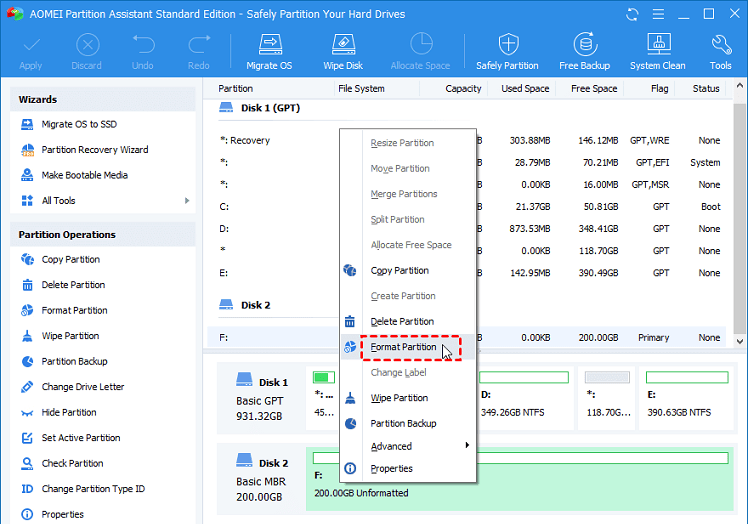Open the Partition Recovery Wizard
The width and height of the screenshot is (748, 524).
coord(94,150)
